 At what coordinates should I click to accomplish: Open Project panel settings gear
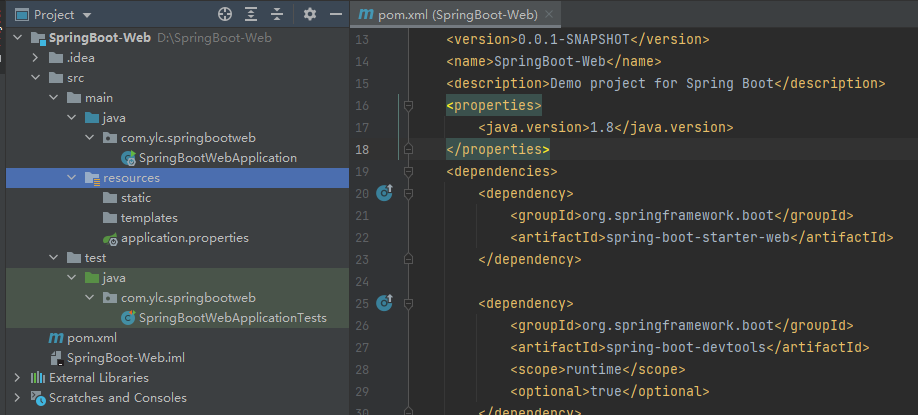click(310, 15)
